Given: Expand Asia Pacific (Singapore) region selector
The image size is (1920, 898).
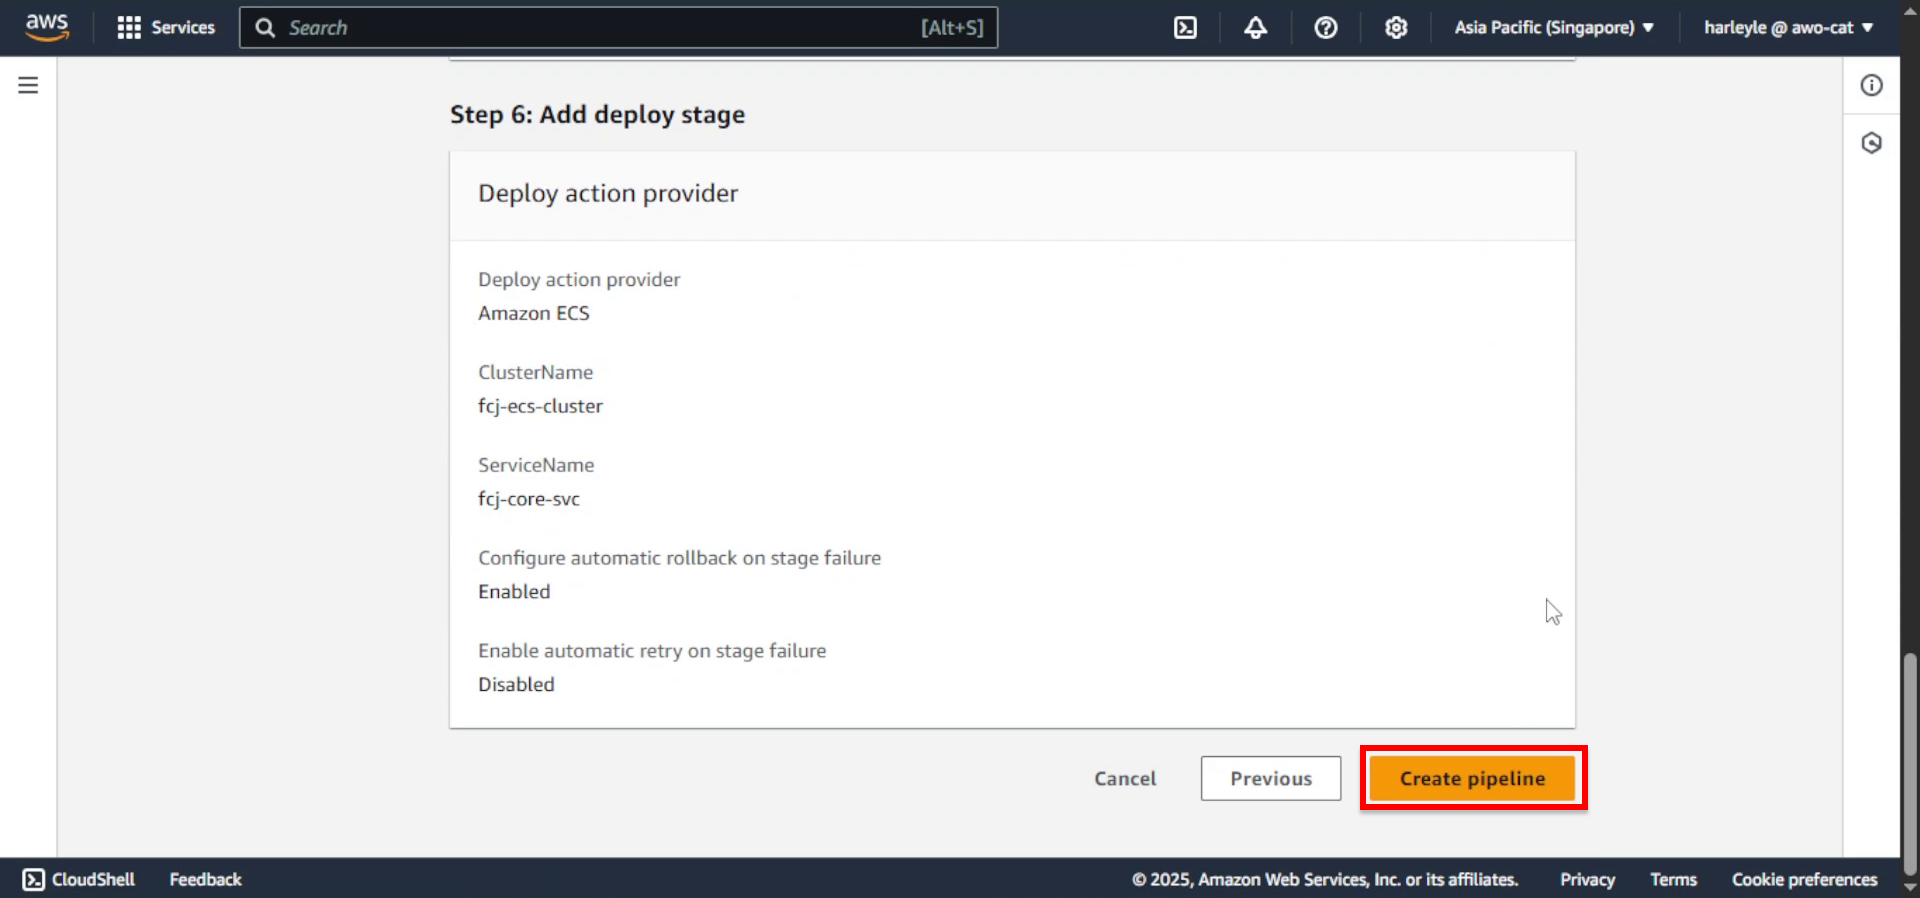Looking at the screenshot, I should (x=1554, y=28).
